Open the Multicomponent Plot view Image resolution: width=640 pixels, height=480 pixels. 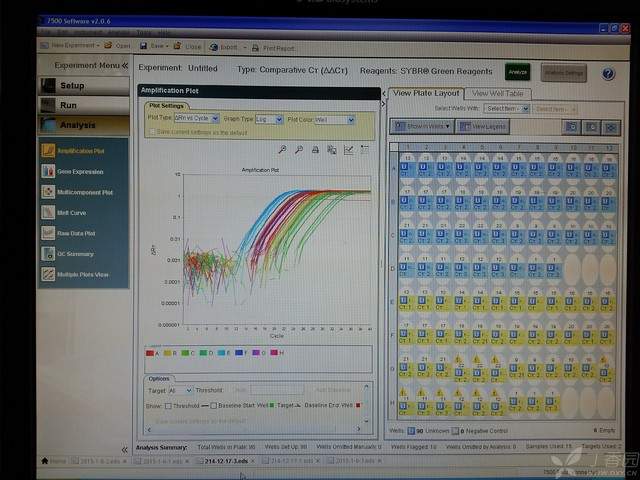[84, 192]
